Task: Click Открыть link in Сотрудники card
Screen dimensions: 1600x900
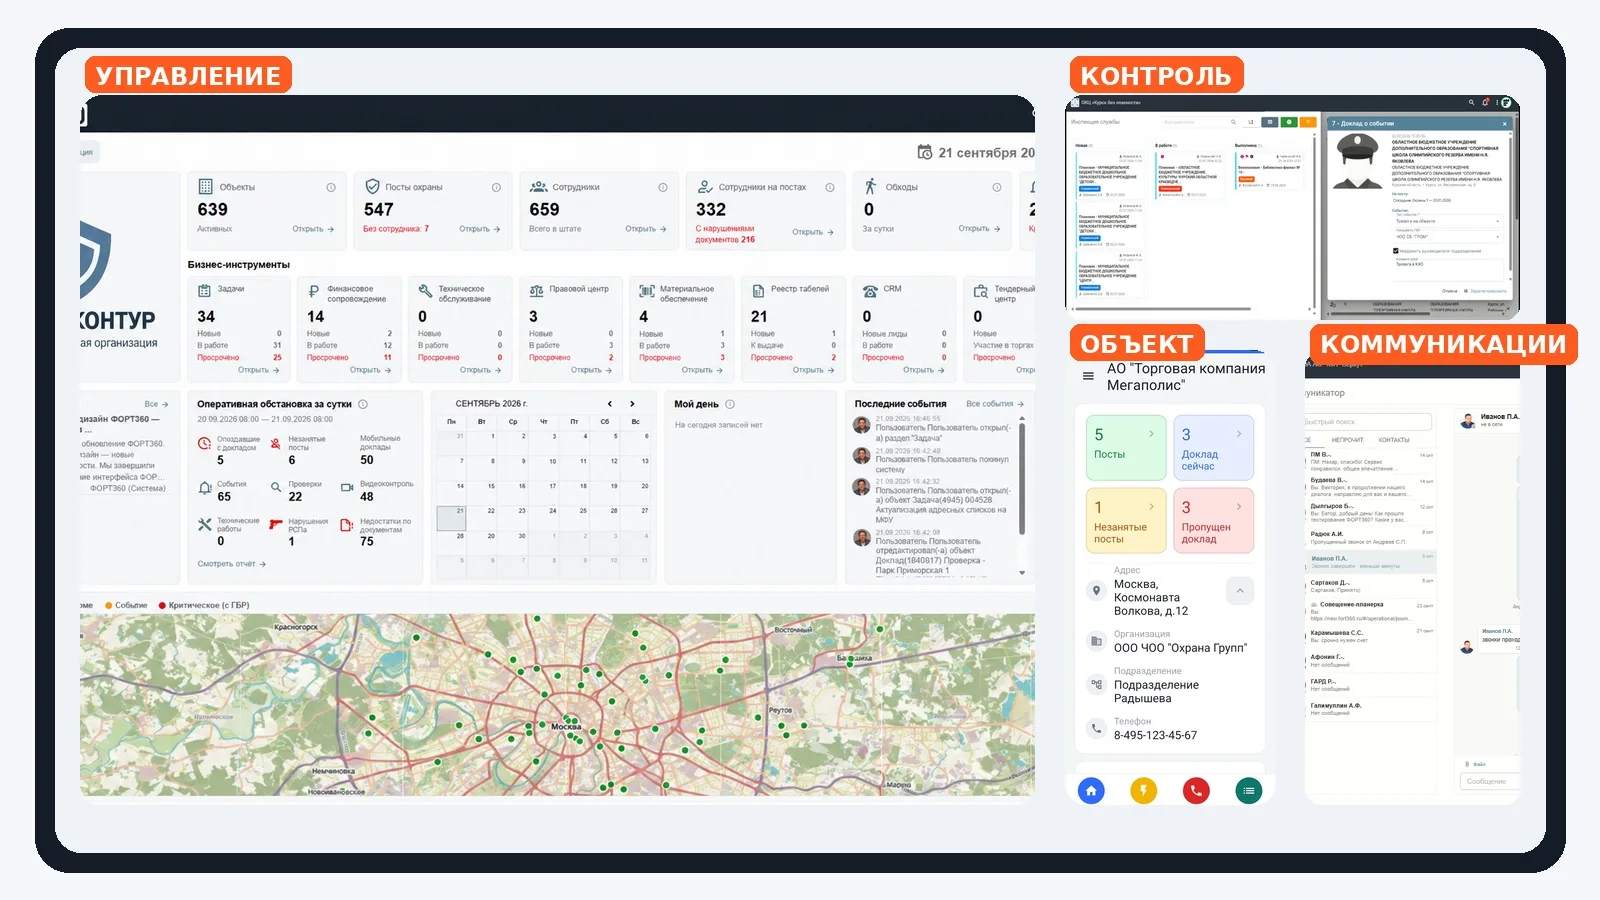Action: point(646,229)
